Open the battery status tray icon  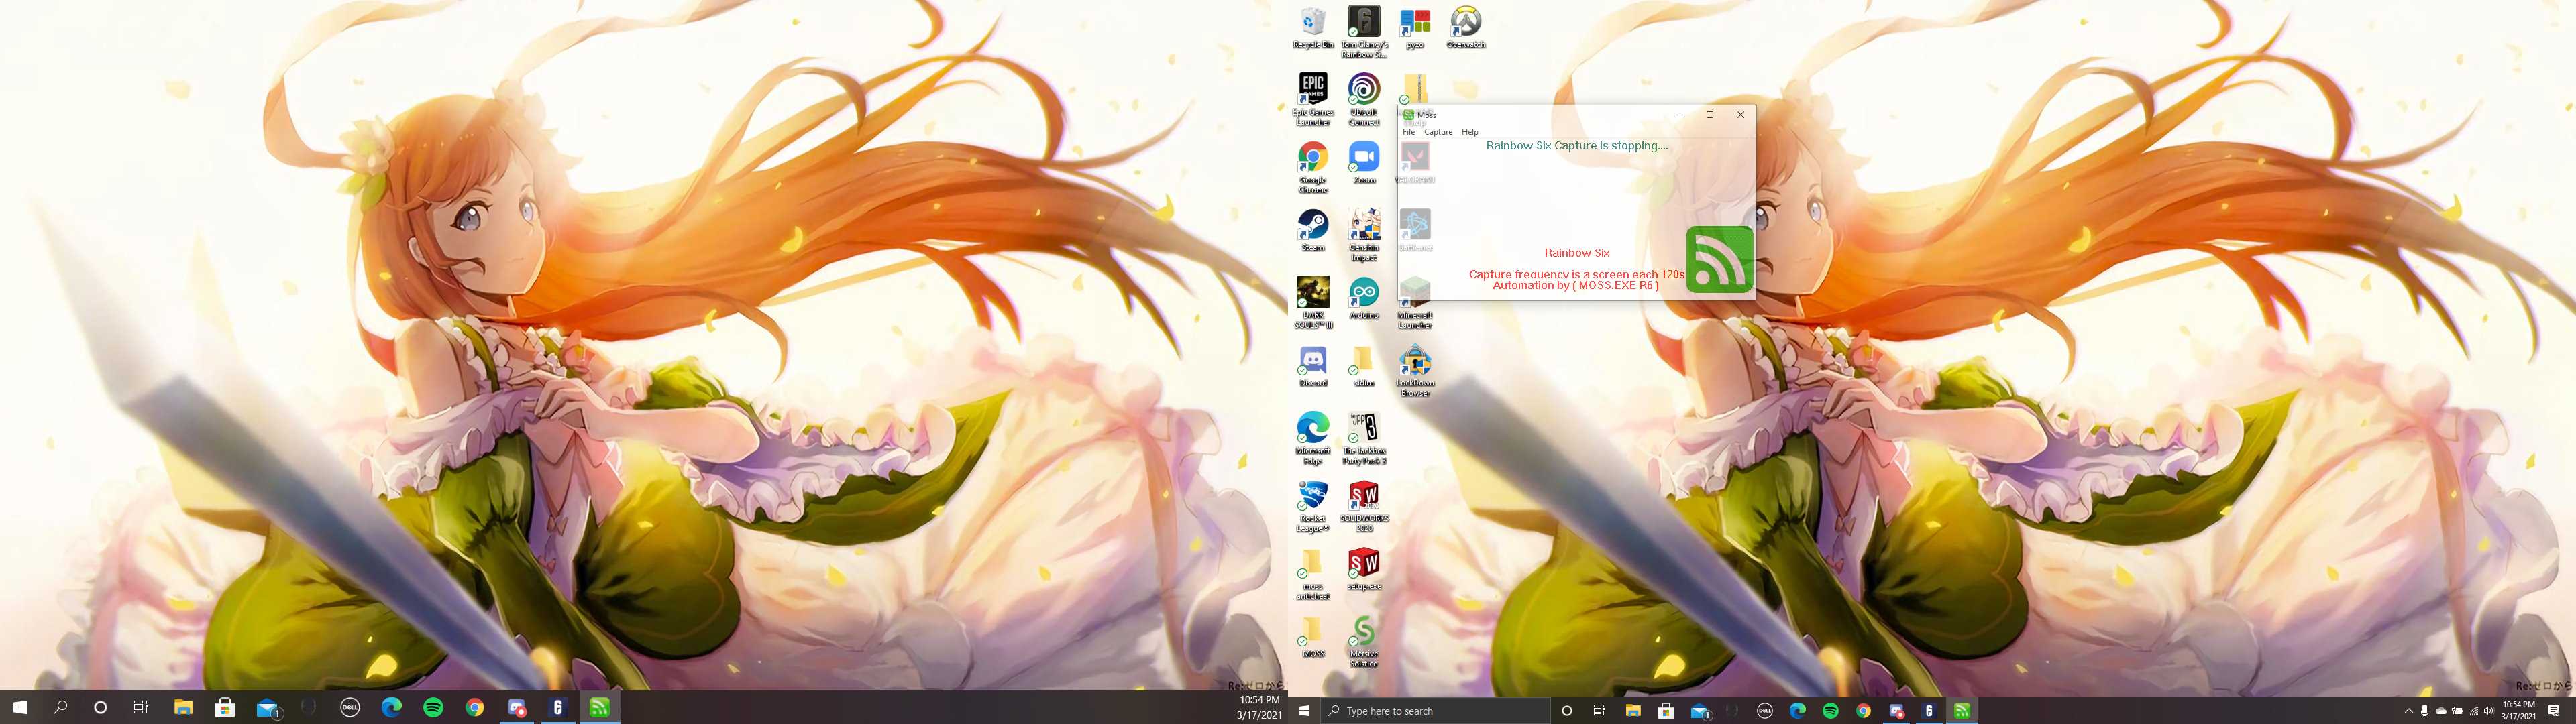2457,711
